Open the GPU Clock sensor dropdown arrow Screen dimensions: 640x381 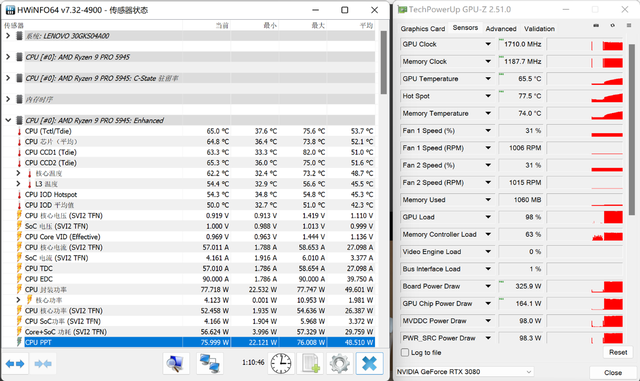coord(488,44)
